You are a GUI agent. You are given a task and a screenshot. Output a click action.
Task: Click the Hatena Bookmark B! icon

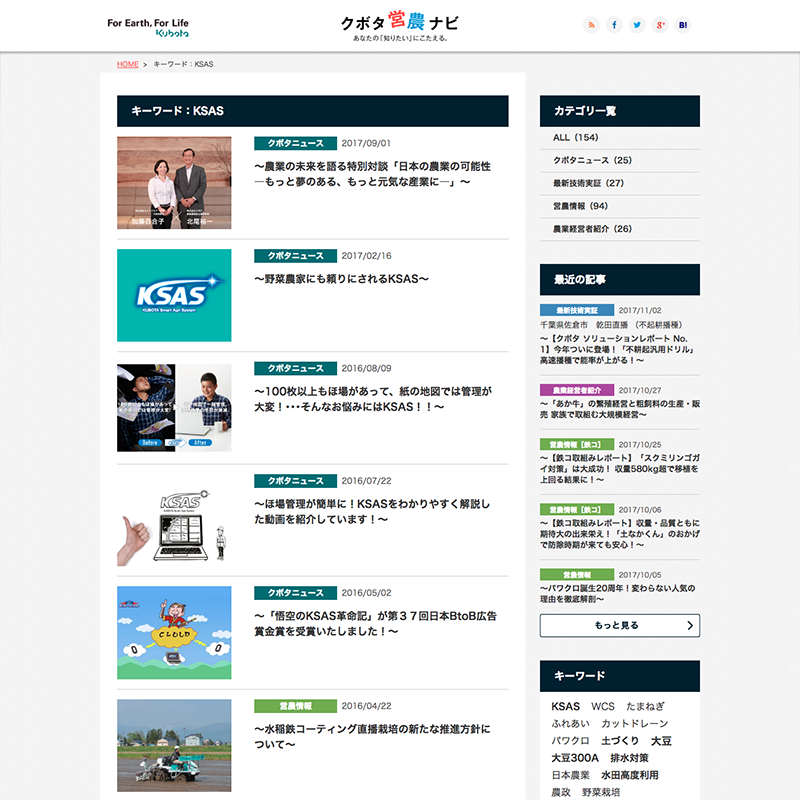point(683,24)
